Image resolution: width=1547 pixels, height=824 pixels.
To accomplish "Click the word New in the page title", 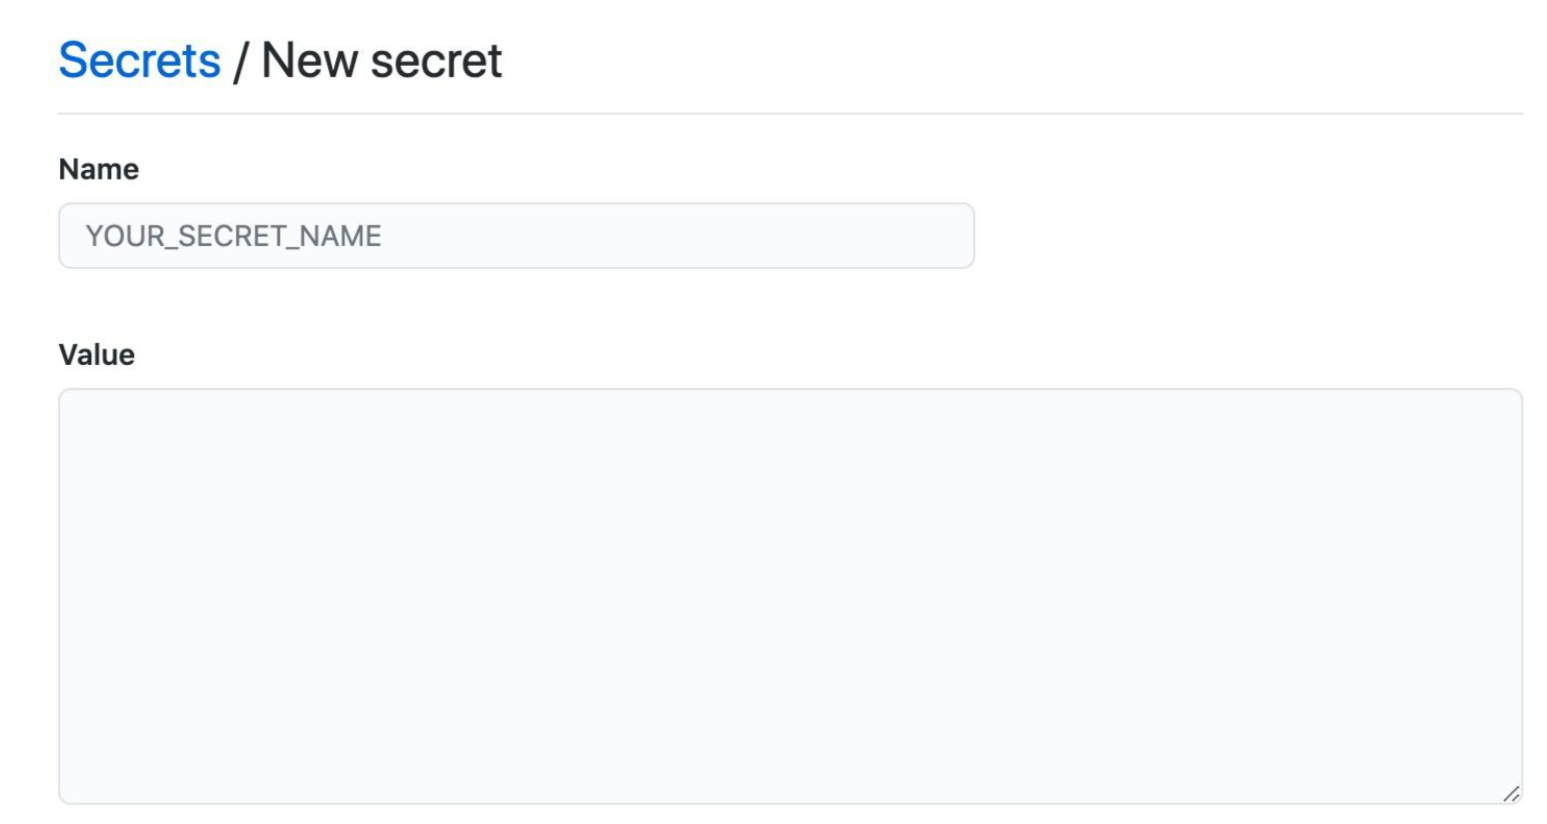I will tap(309, 60).
